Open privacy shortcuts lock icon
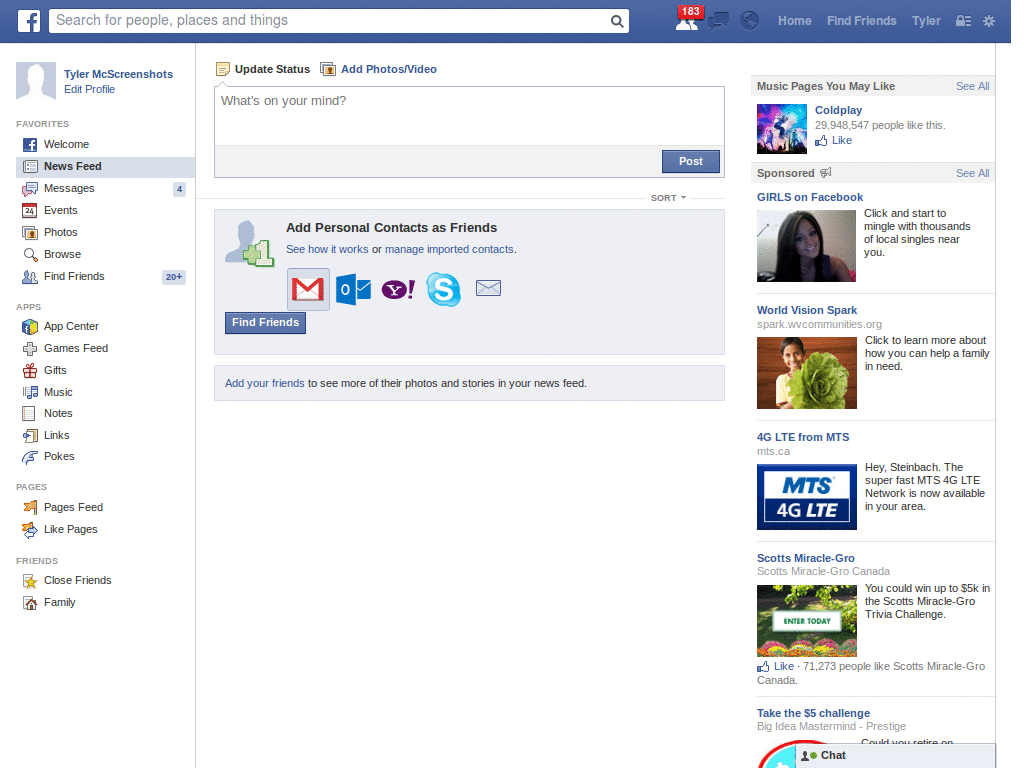The image size is (1024, 768). (x=963, y=21)
